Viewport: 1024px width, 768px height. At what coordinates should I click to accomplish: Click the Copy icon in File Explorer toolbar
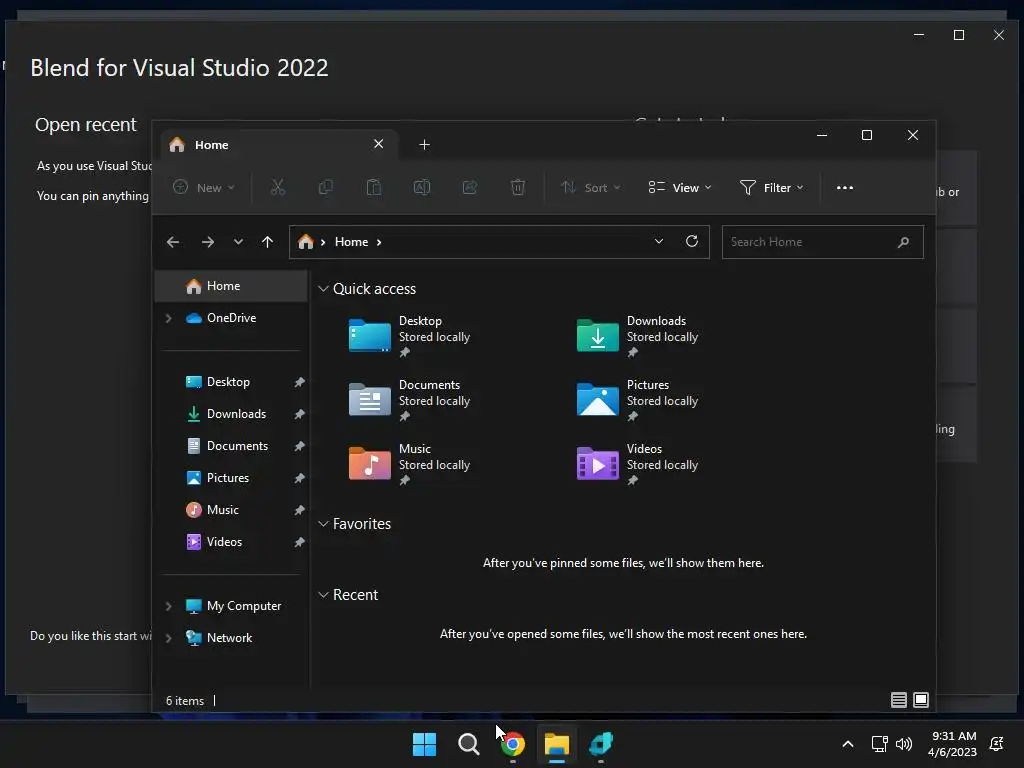(x=325, y=187)
